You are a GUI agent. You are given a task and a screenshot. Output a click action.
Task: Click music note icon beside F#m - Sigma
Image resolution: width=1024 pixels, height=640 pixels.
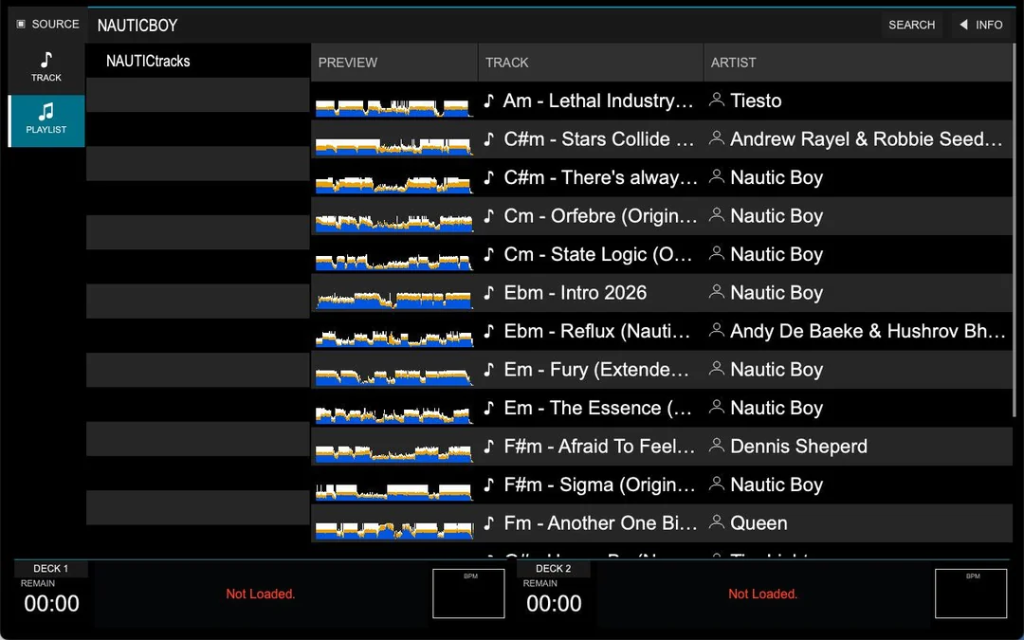point(489,485)
